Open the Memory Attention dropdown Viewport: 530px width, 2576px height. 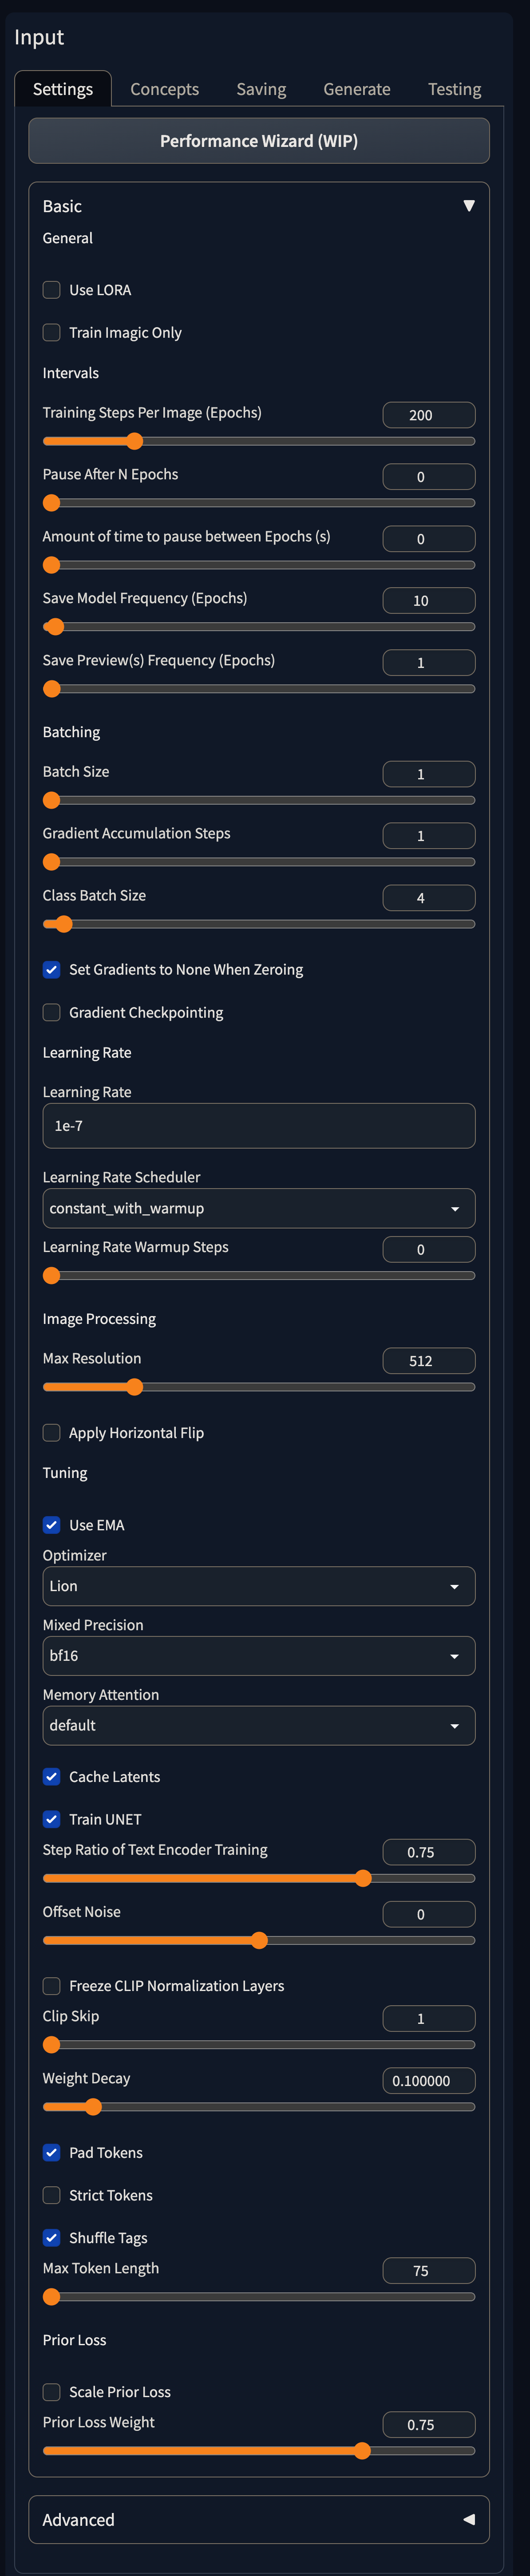pyautogui.click(x=258, y=1725)
